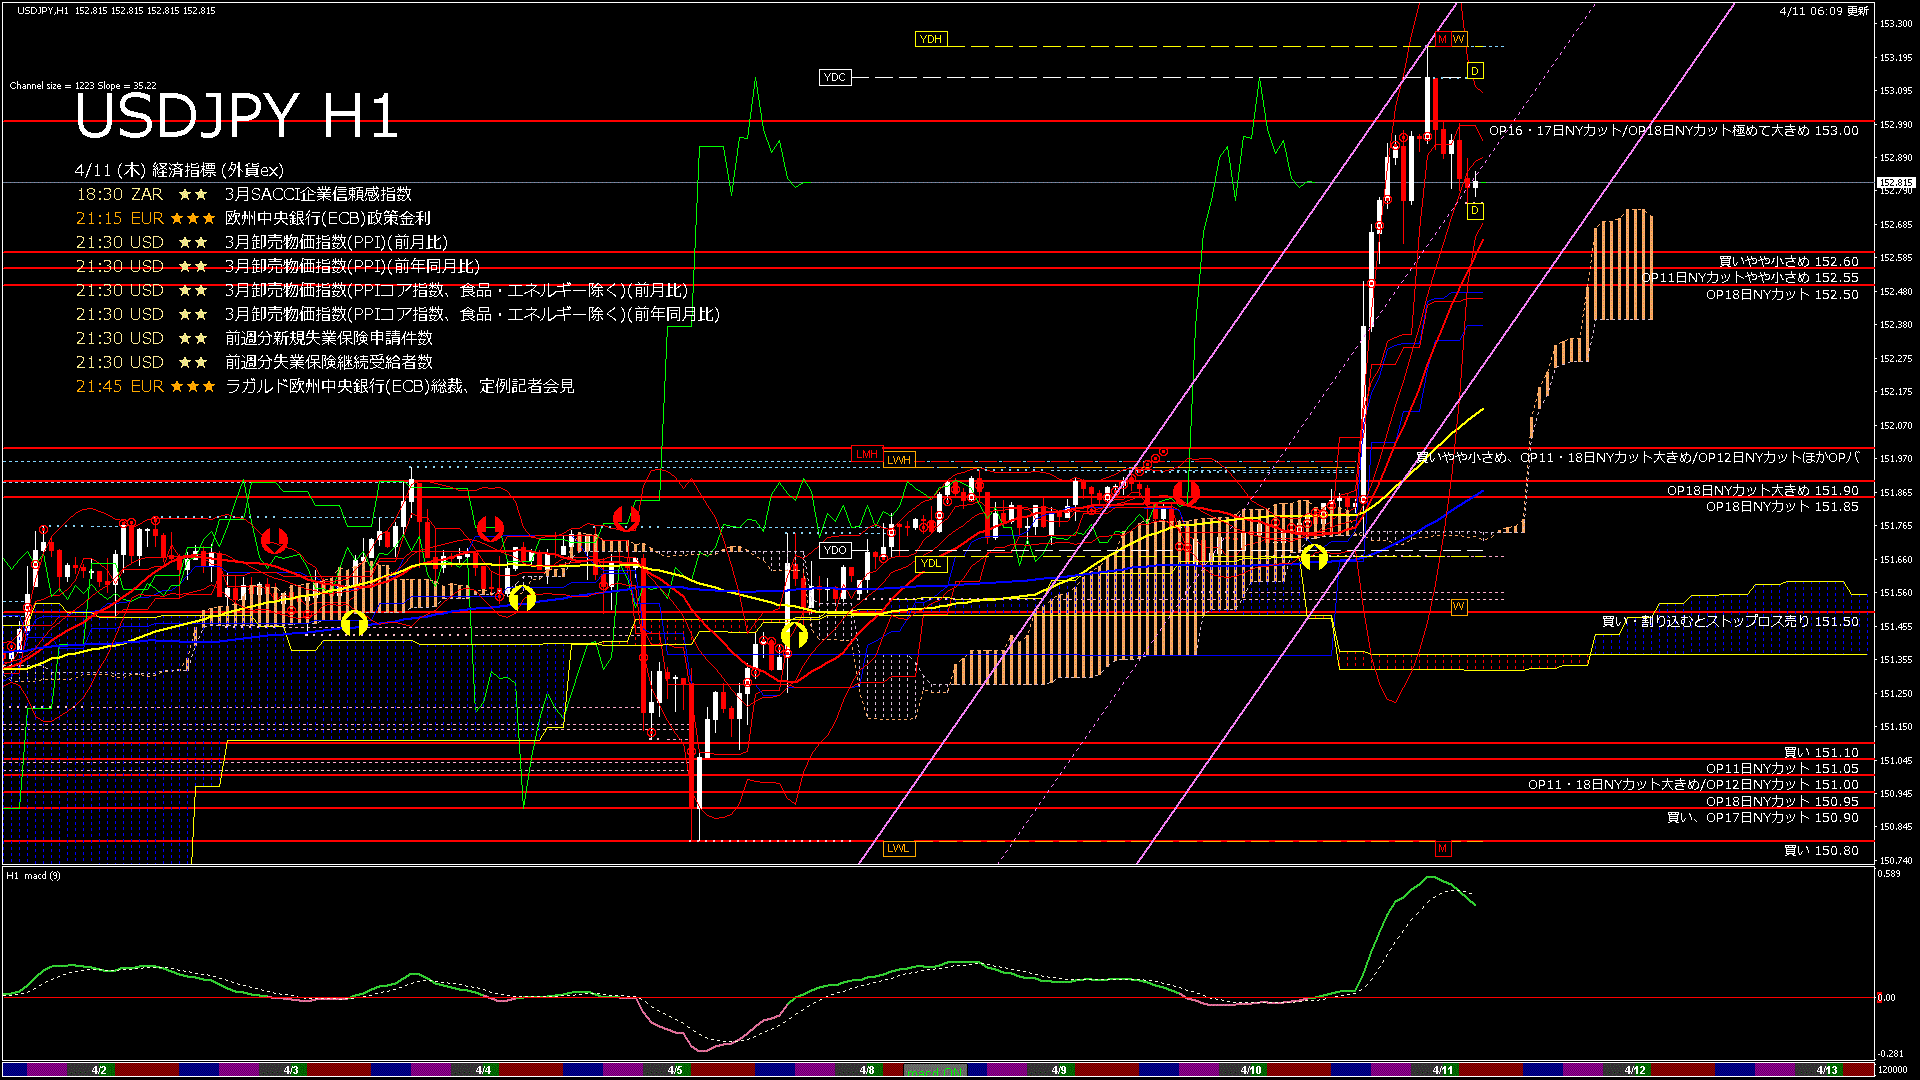The height and width of the screenshot is (1080, 1920).
Task: Click the highlighted current price tag on price axis
Action: click(1895, 183)
